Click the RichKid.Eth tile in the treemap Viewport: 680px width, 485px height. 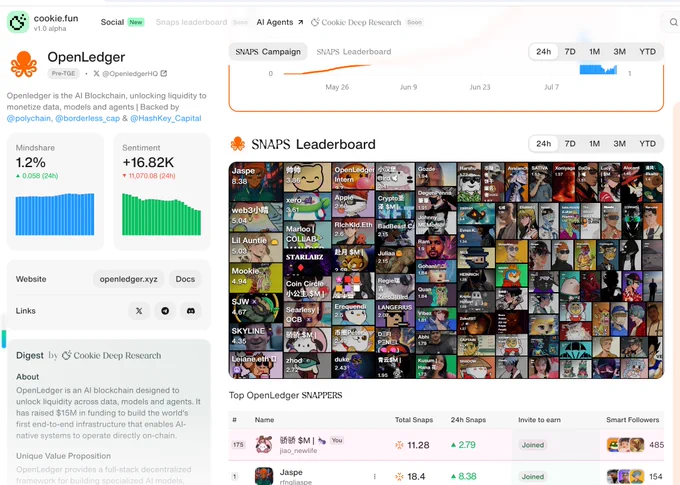(353, 232)
